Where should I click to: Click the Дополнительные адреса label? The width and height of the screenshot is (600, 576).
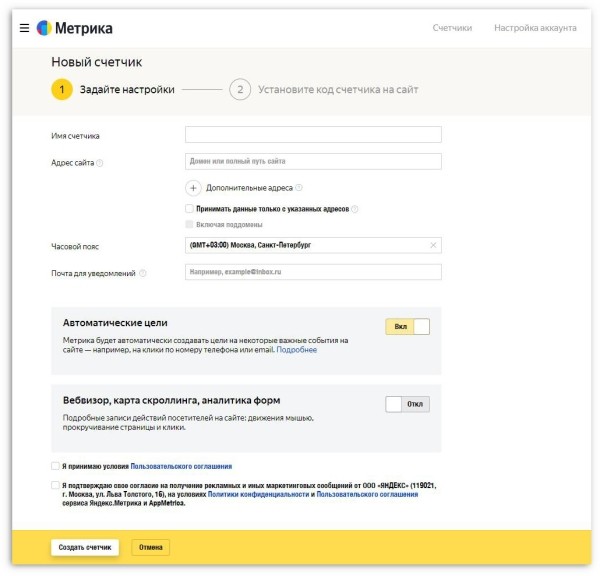pos(249,188)
